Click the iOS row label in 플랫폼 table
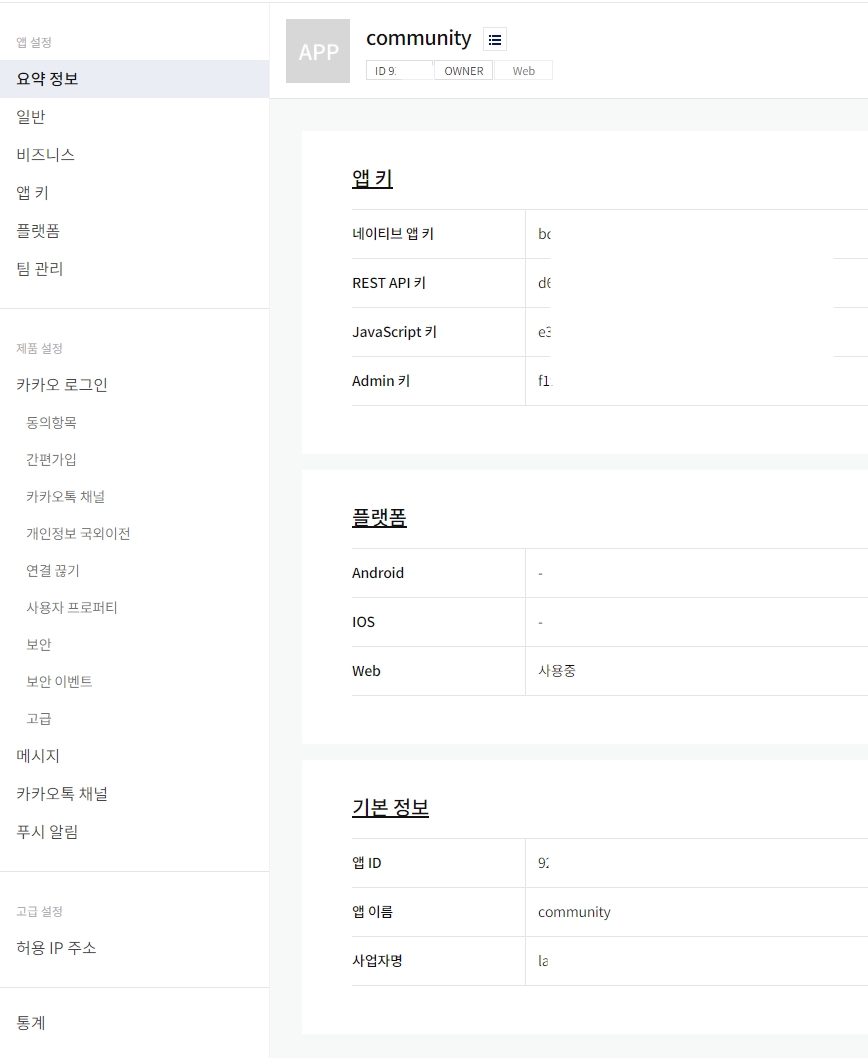The width and height of the screenshot is (868, 1058). click(363, 622)
